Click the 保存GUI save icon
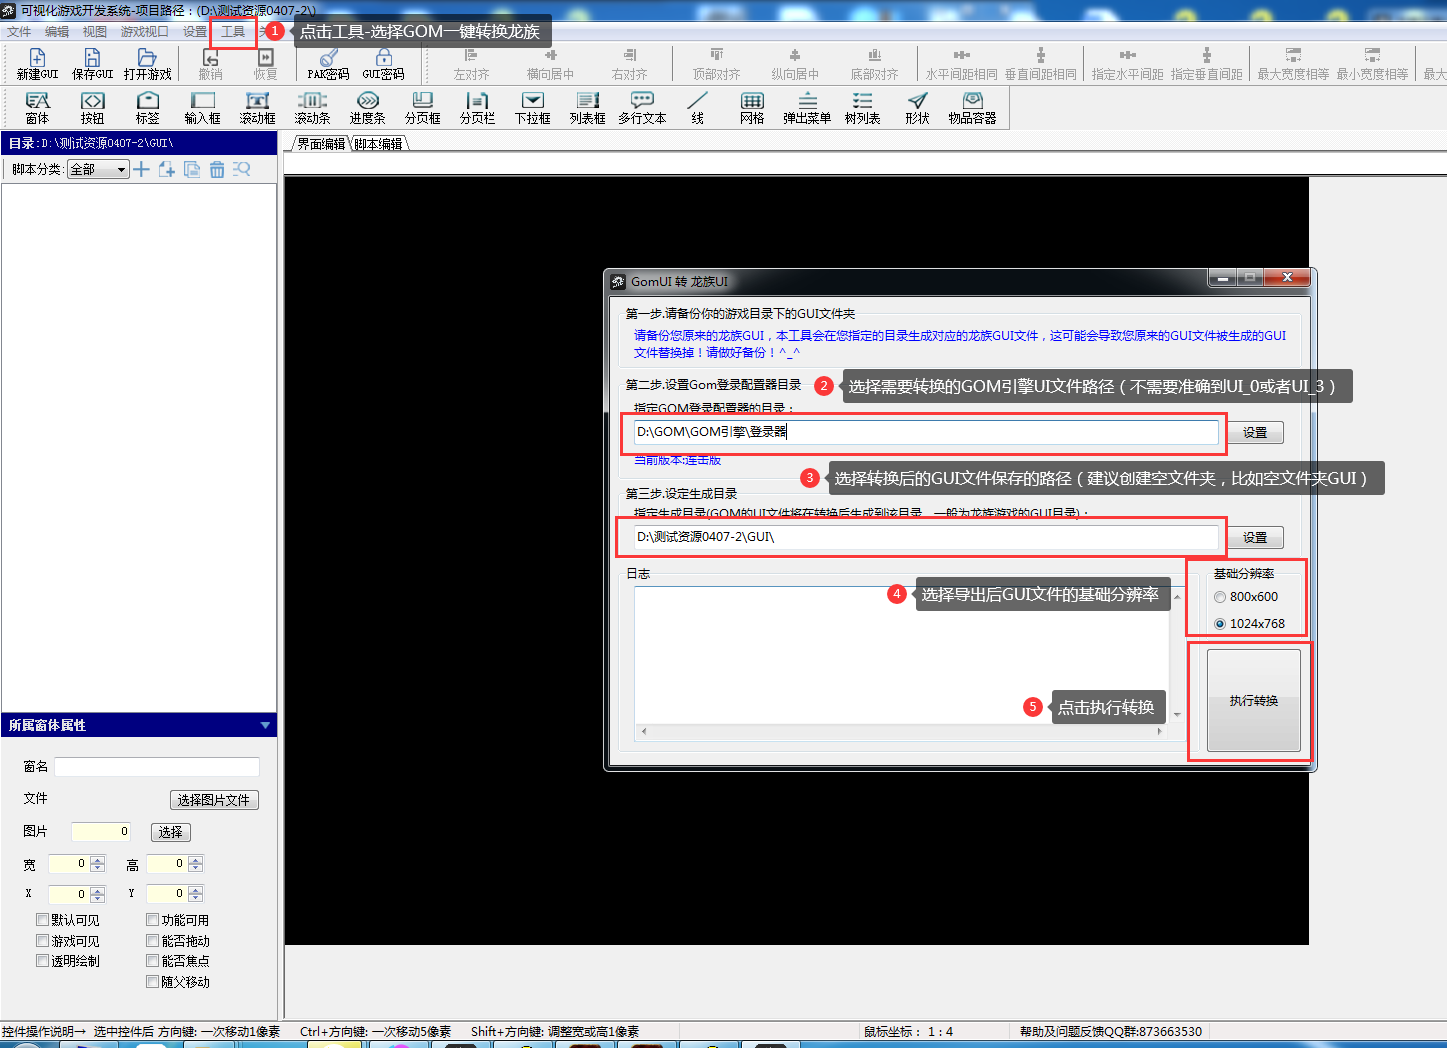The height and width of the screenshot is (1048, 1447). click(92, 64)
